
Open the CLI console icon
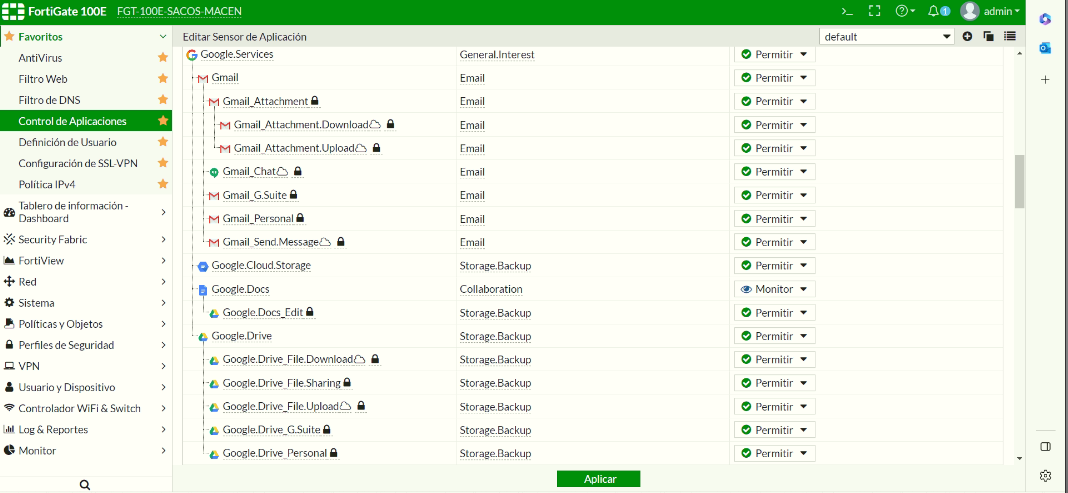click(847, 11)
